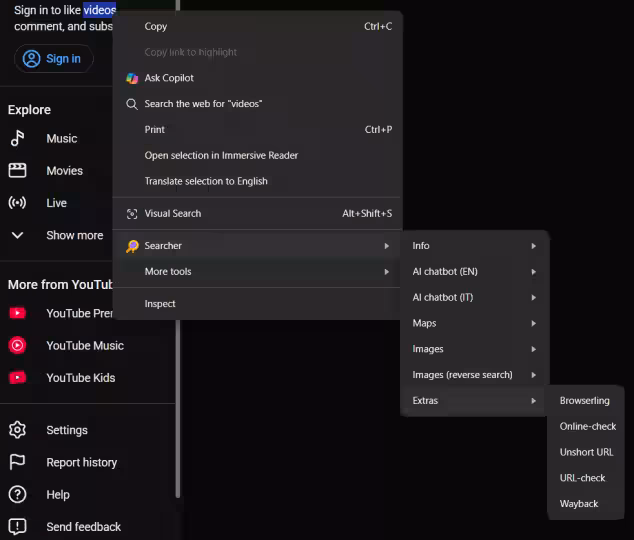Expand the Show more chevron

[17, 235]
